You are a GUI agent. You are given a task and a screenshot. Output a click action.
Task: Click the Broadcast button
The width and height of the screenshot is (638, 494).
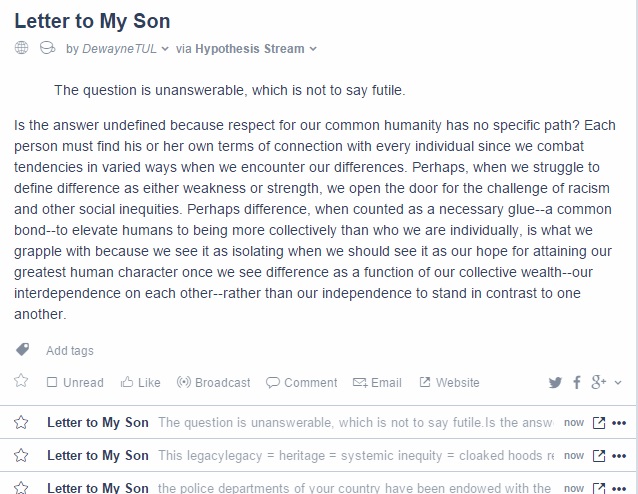[x=214, y=383]
